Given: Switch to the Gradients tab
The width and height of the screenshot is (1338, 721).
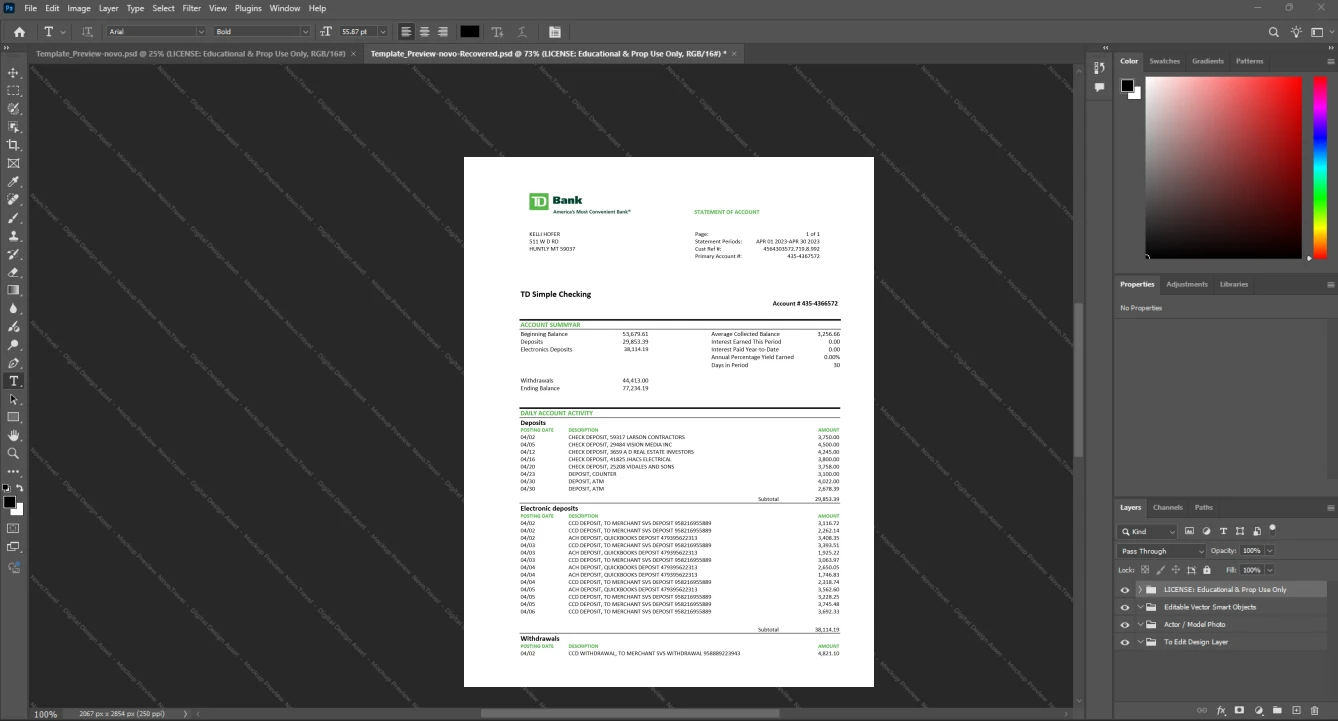Looking at the screenshot, I should click(1207, 61).
